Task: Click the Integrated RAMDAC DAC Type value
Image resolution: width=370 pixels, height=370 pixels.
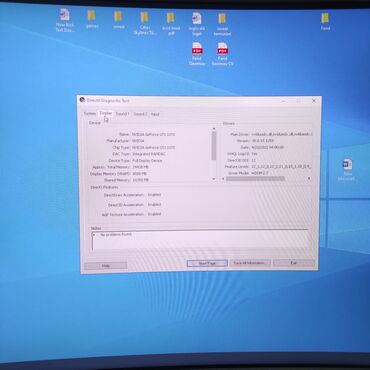Action: (149, 154)
